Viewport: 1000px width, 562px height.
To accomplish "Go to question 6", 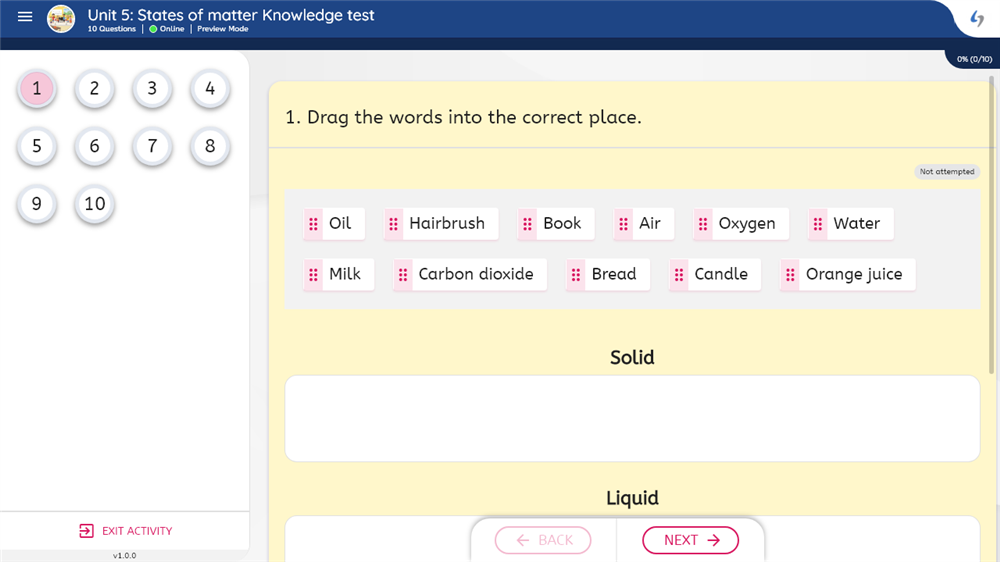I will click(94, 146).
